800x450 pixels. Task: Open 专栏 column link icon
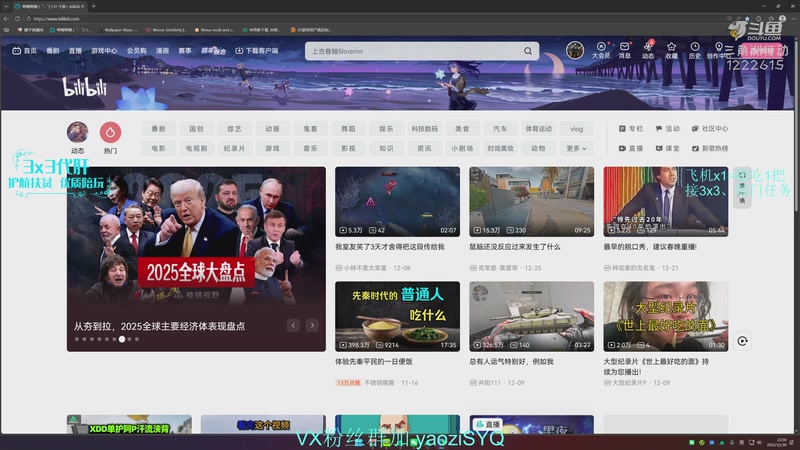(x=631, y=129)
